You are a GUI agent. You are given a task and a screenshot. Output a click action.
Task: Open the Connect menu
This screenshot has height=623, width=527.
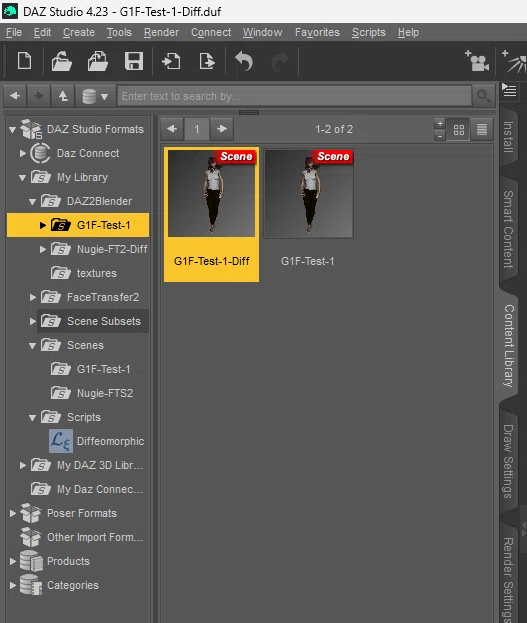(x=211, y=32)
